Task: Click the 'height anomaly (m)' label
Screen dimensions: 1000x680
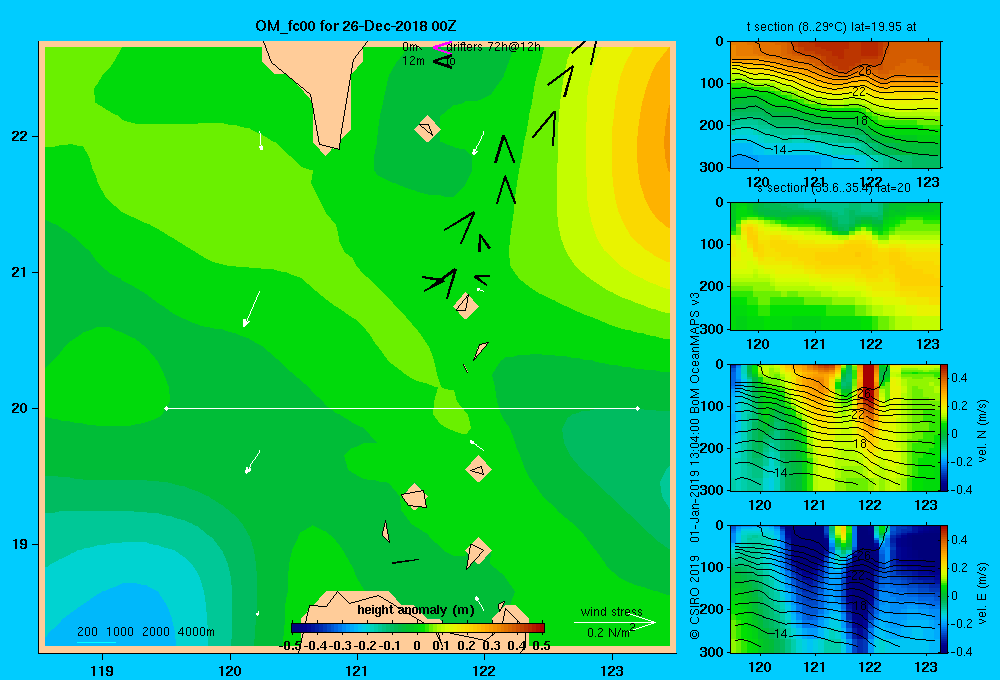Action: (416, 610)
